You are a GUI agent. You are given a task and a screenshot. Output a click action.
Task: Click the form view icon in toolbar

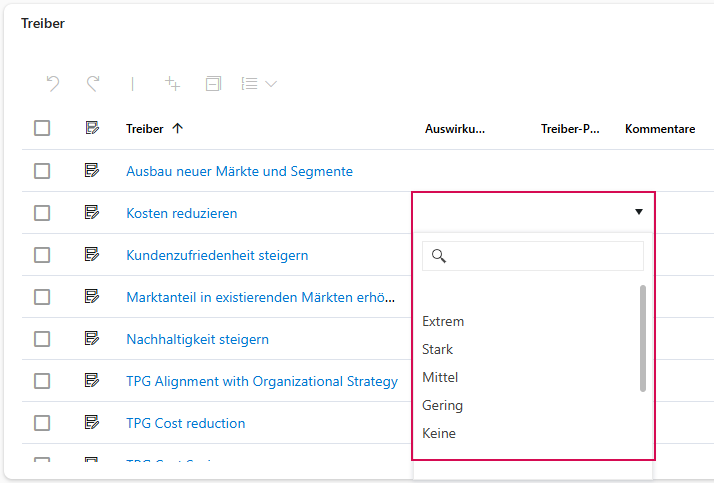pos(213,84)
